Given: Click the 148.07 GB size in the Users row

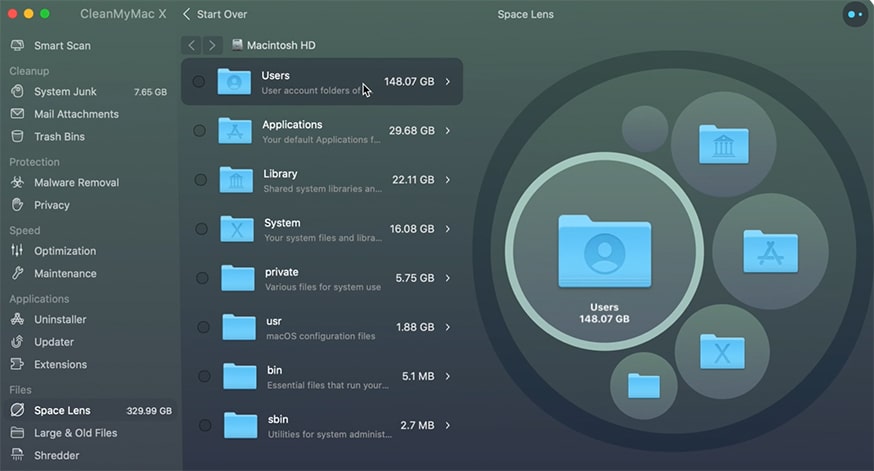Looking at the screenshot, I should (x=409, y=81).
